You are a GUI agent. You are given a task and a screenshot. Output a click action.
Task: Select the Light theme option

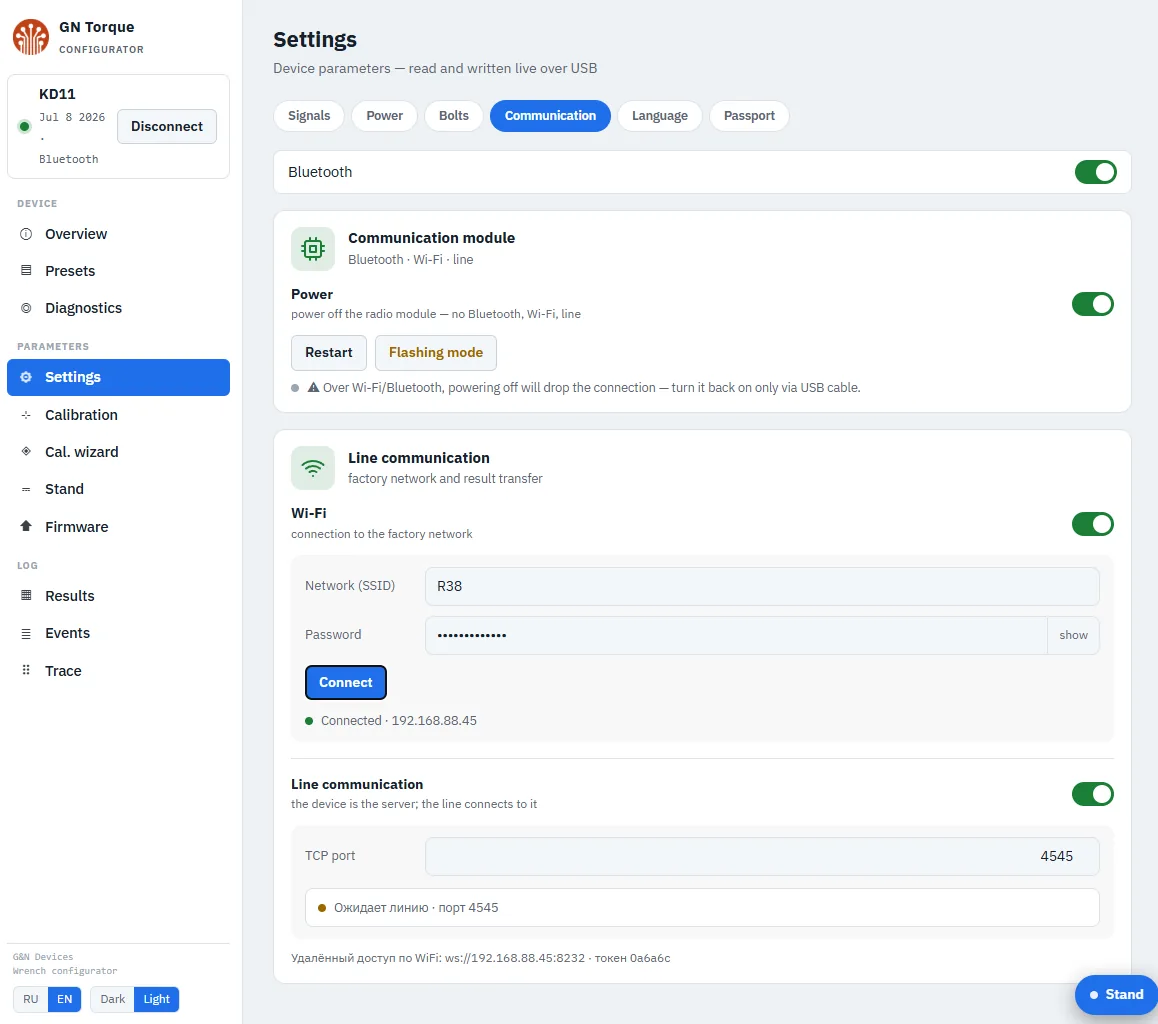coord(157,999)
